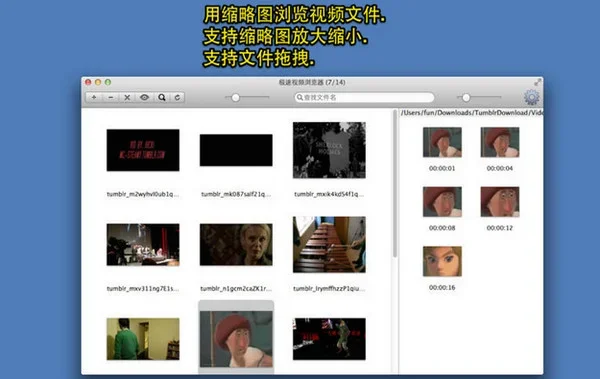This screenshot has height=379, width=600.
Task: Select the blonde woman thumbnail tumblr_n1gcm2caZK1r
Action: click(236, 245)
